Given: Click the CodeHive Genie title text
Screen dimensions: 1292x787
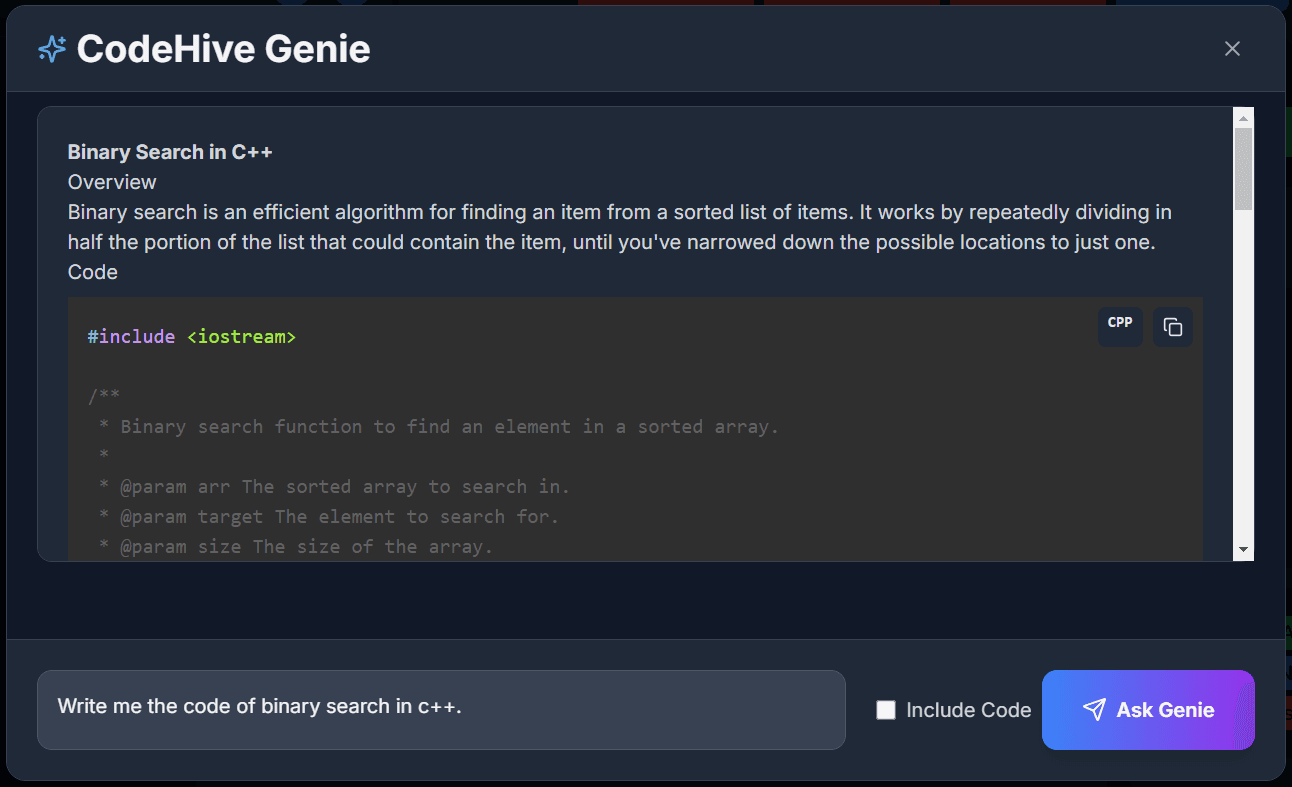Looking at the screenshot, I should point(223,49).
